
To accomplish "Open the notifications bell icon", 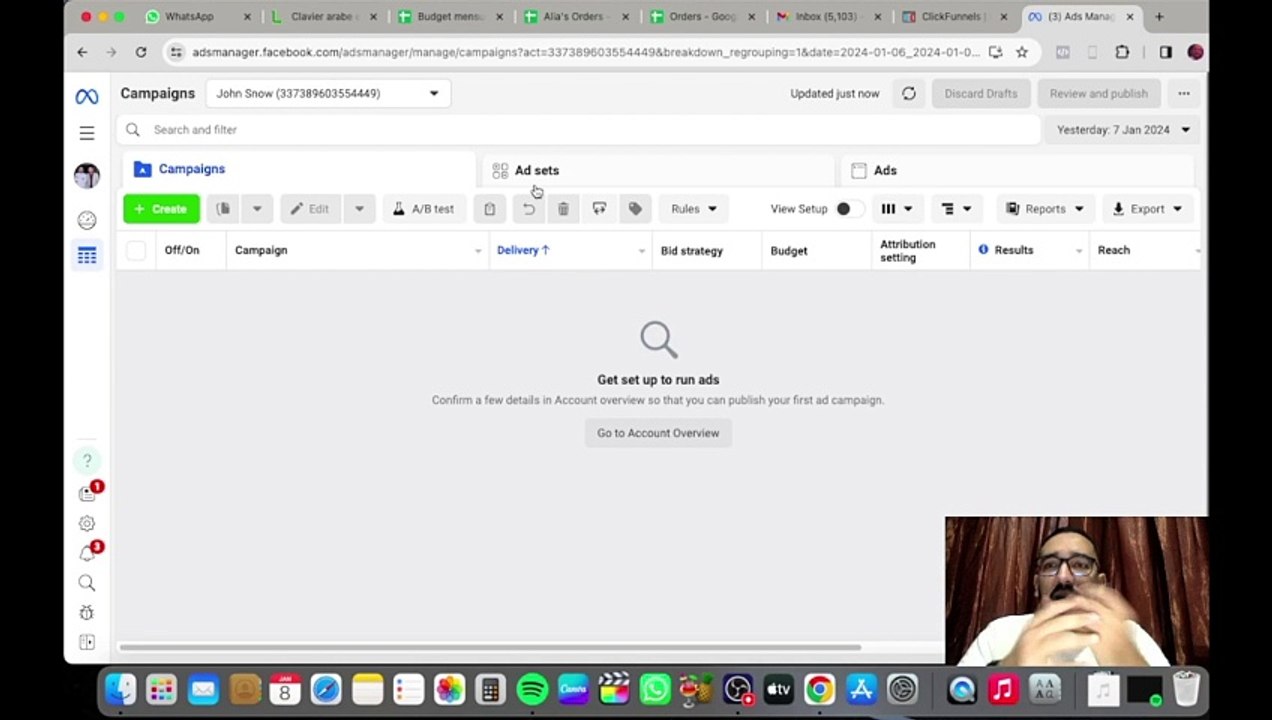I will (x=88, y=553).
